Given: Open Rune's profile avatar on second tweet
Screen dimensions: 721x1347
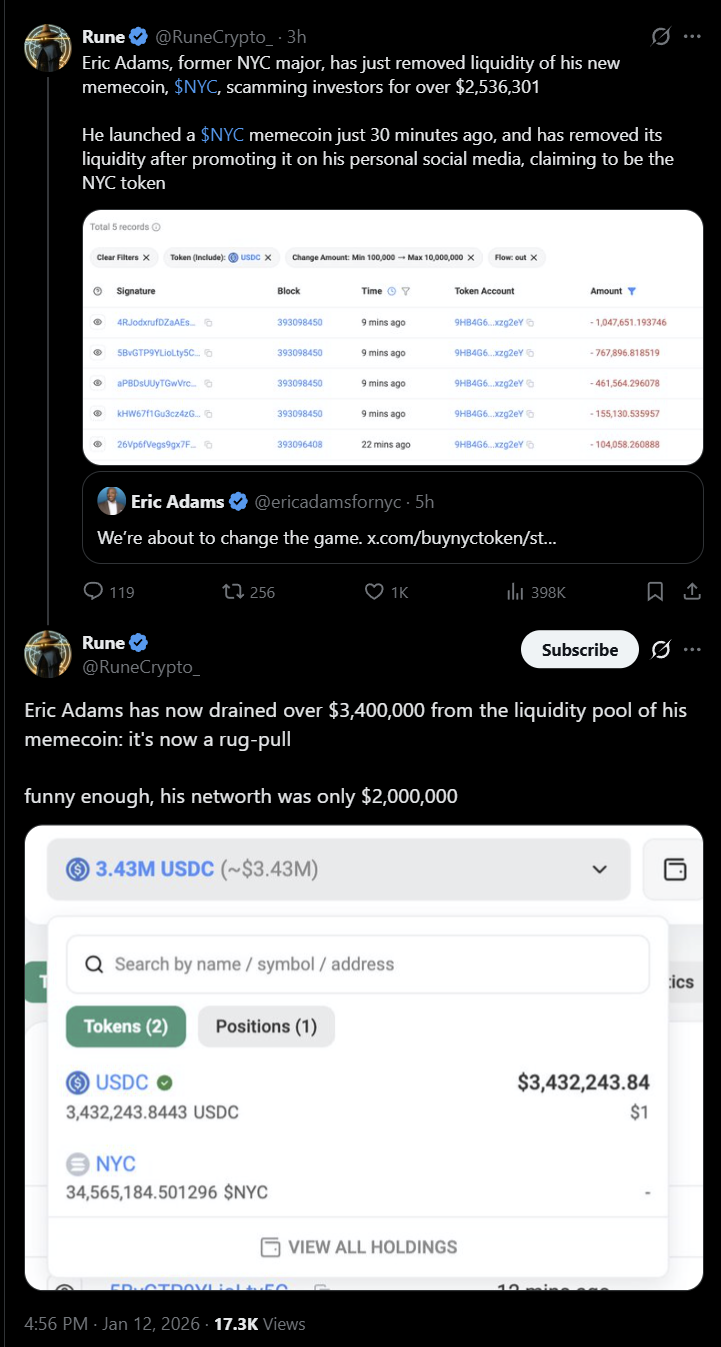Looking at the screenshot, I should (x=47, y=653).
